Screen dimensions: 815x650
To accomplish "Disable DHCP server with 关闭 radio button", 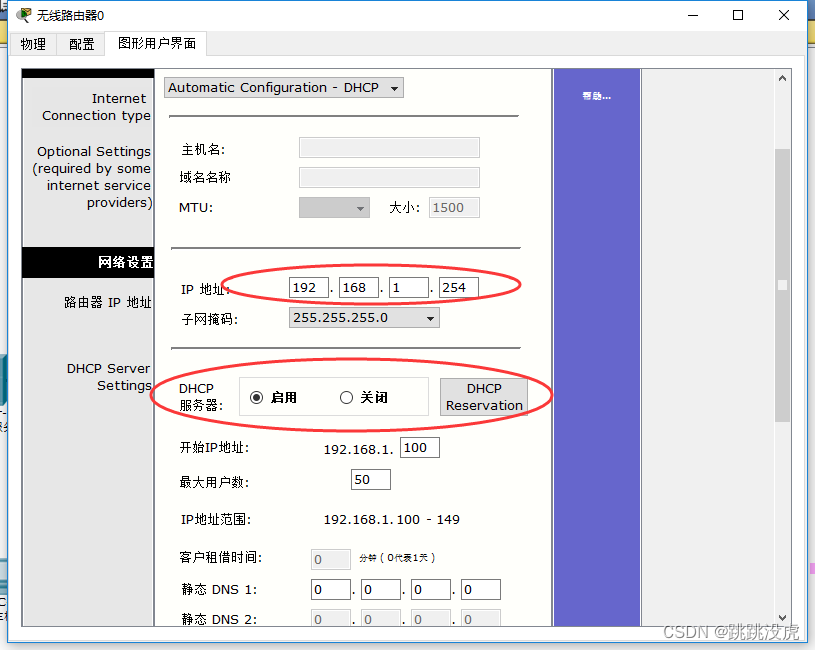I will click(x=347, y=398).
